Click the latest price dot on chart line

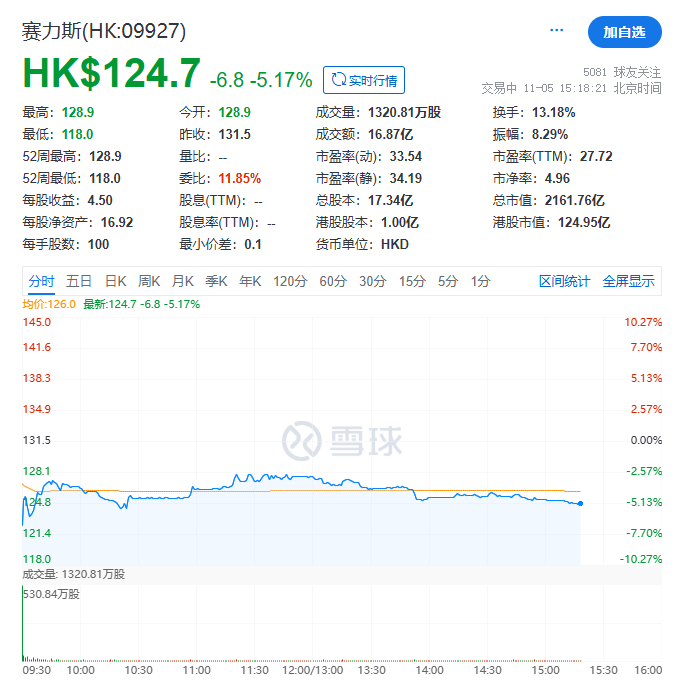pyautogui.click(x=580, y=503)
